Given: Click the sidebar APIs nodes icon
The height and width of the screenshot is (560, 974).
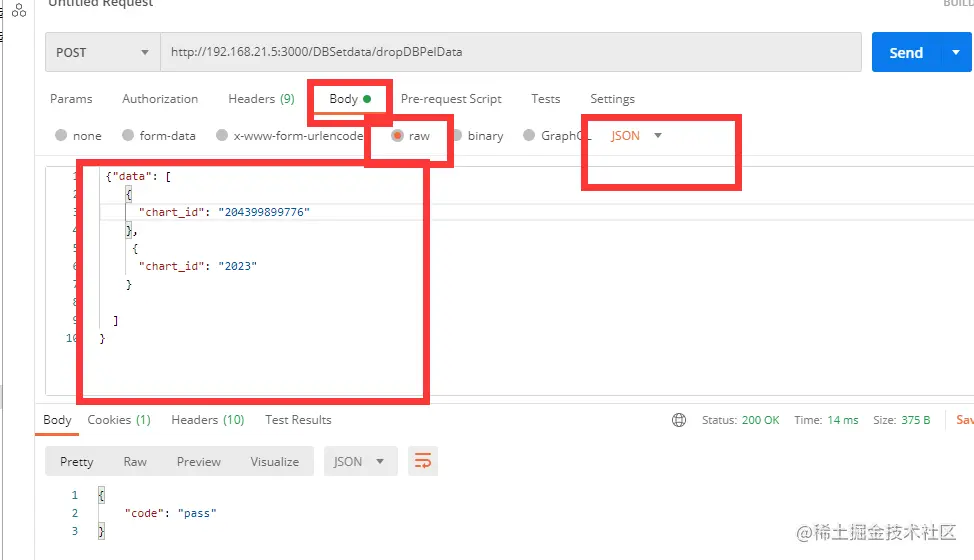Looking at the screenshot, I should [x=19, y=10].
